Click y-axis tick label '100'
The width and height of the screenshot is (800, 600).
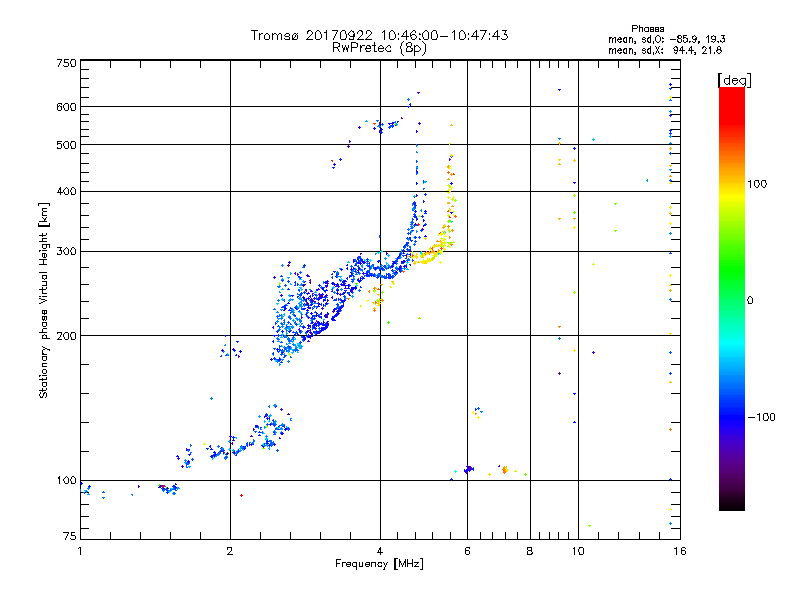pyautogui.click(x=66, y=480)
